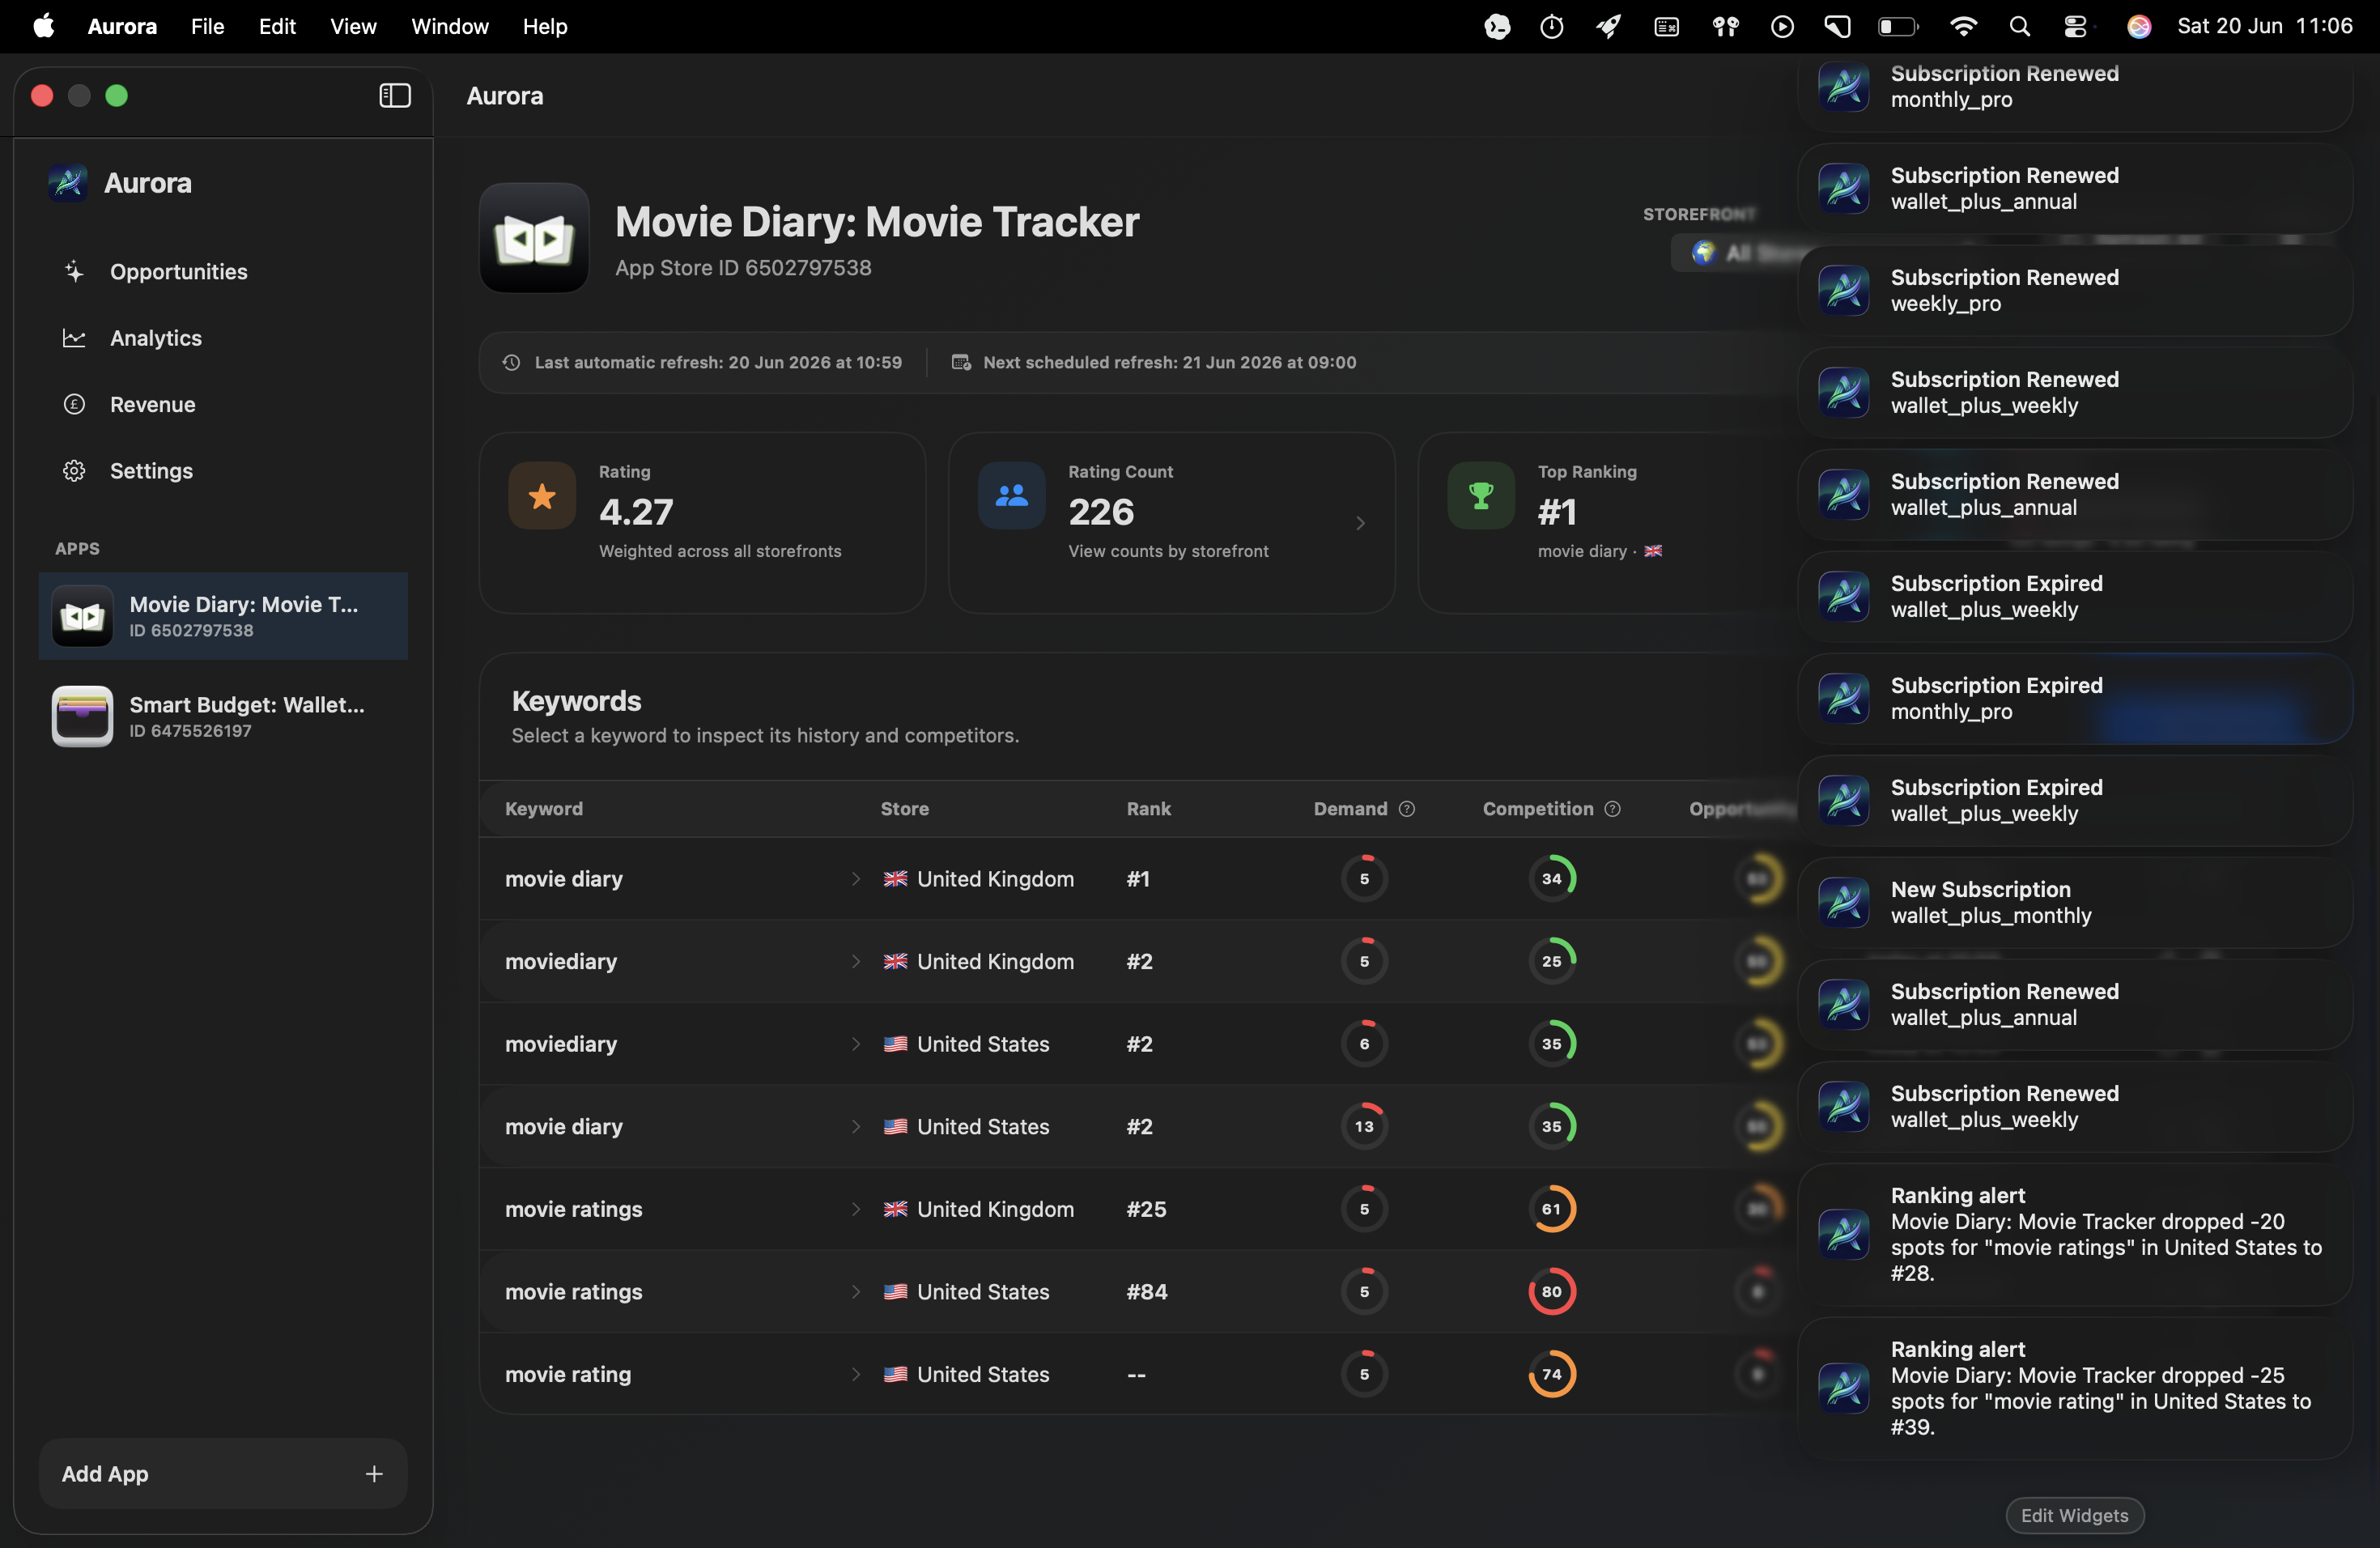This screenshot has height=1548, width=2380.
Task: Click the Competition info help icon
Action: pos(1612,809)
